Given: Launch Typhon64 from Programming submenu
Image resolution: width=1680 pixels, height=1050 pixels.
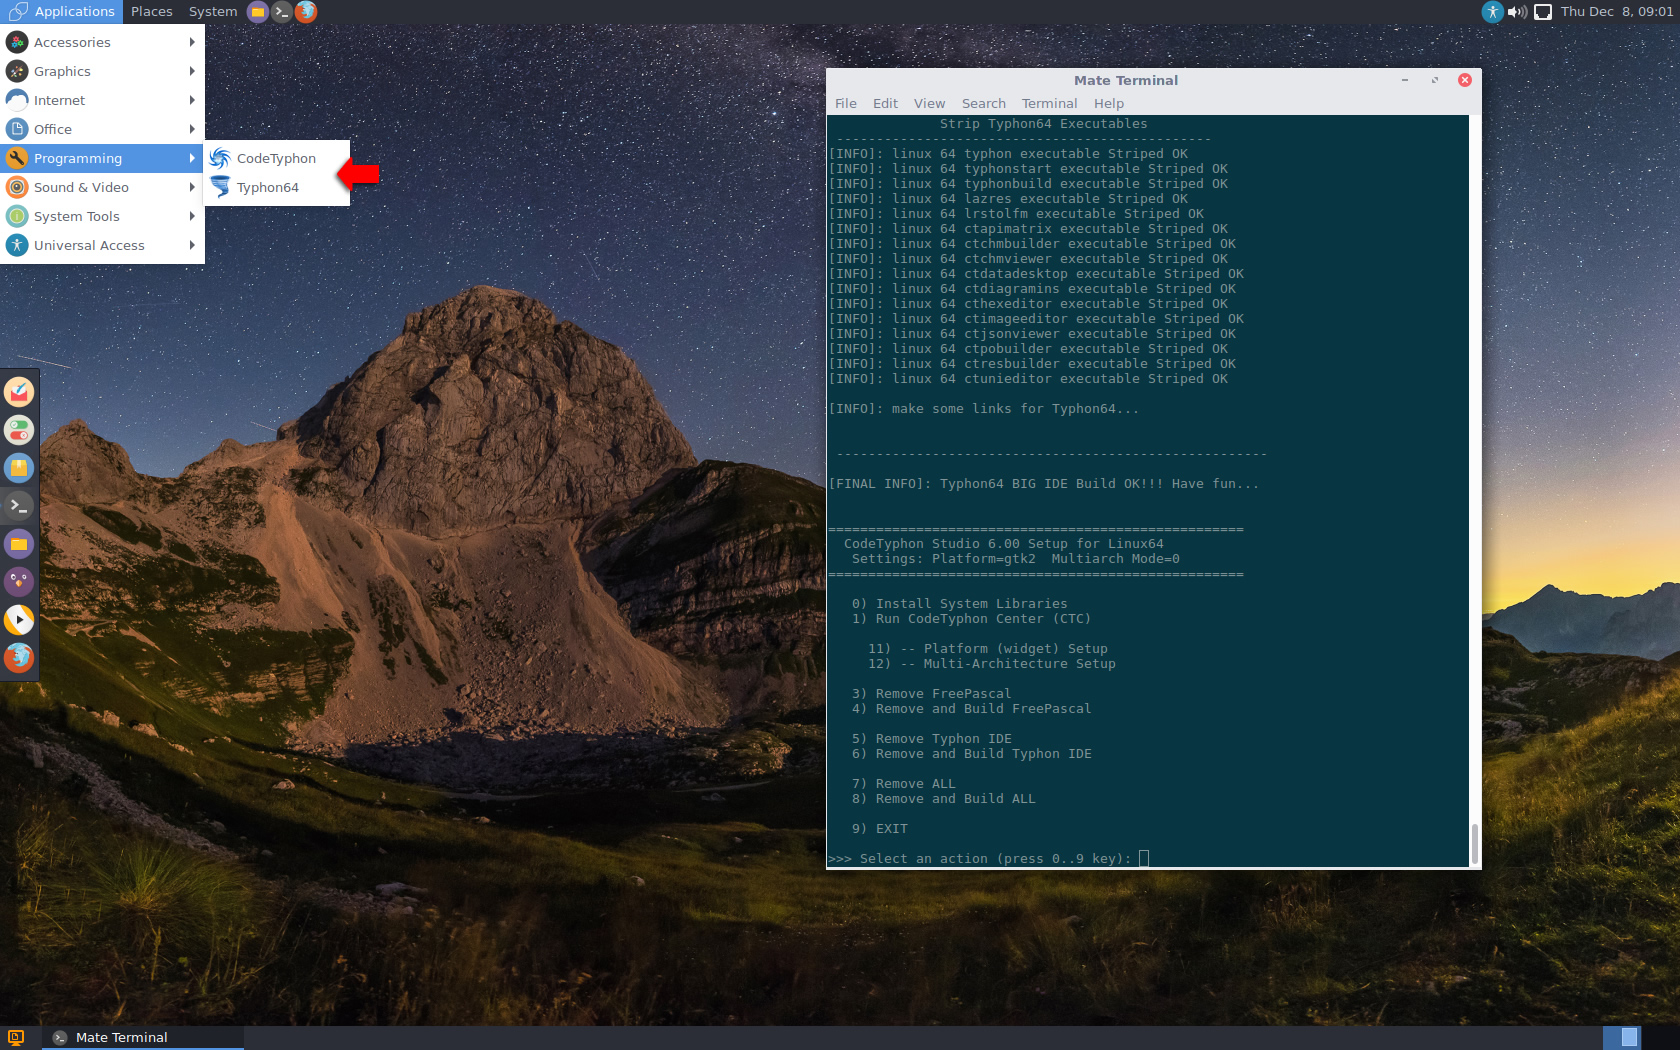Looking at the screenshot, I should pos(276,187).
